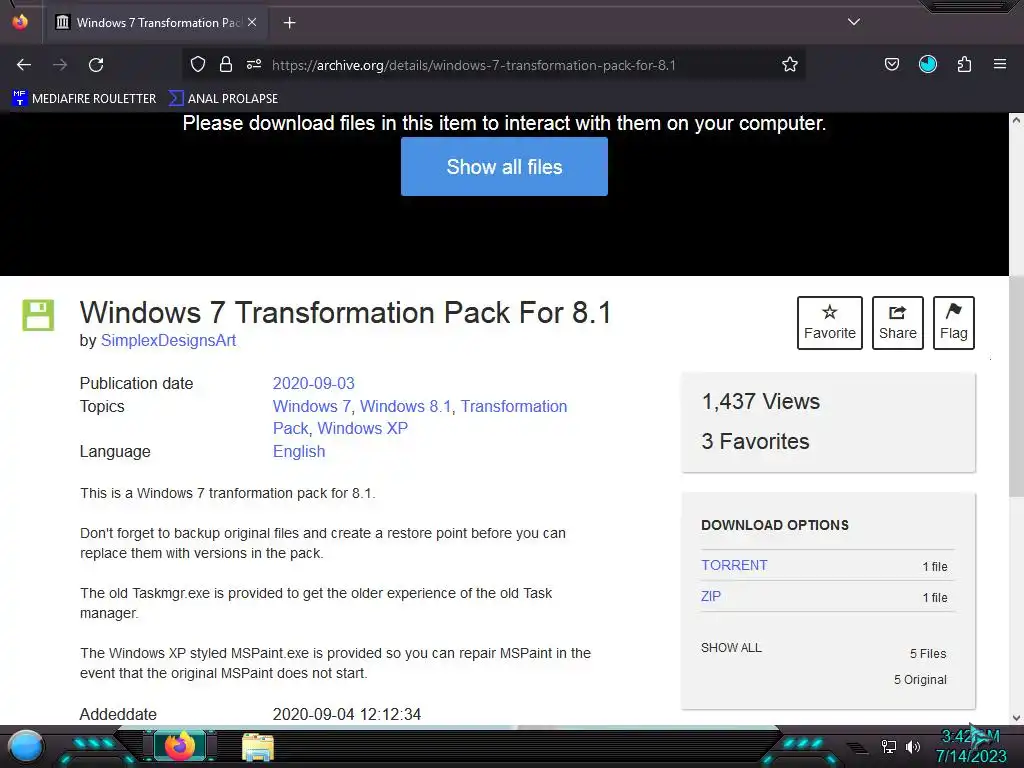Image resolution: width=1024 pixels, height=768 pixels.
Task: Go back to the previous page
Action: (x=24, y=65)
